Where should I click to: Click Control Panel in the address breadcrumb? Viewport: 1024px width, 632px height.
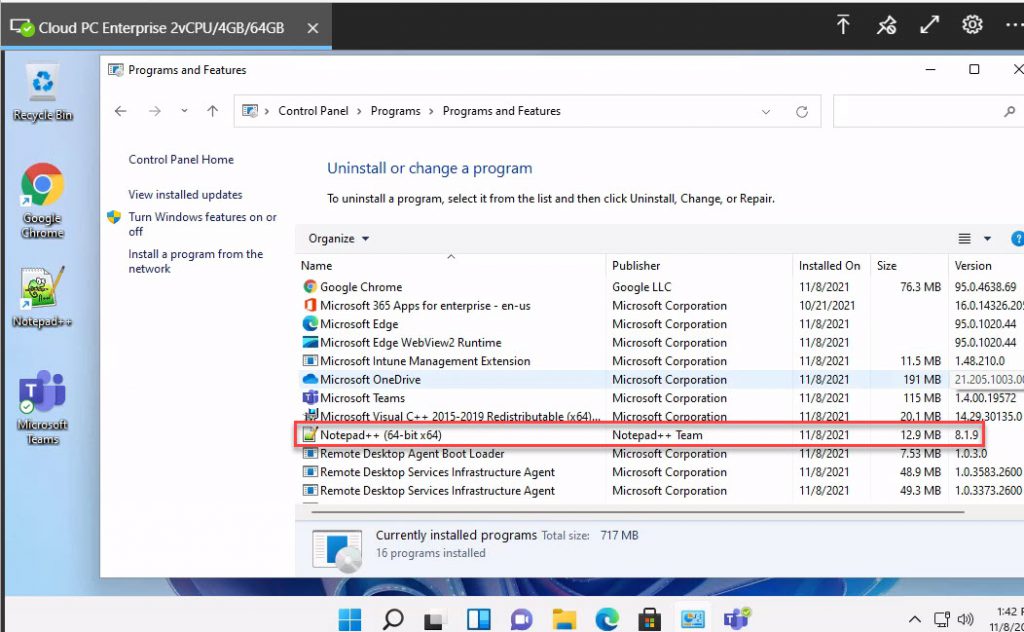(313, 111)
